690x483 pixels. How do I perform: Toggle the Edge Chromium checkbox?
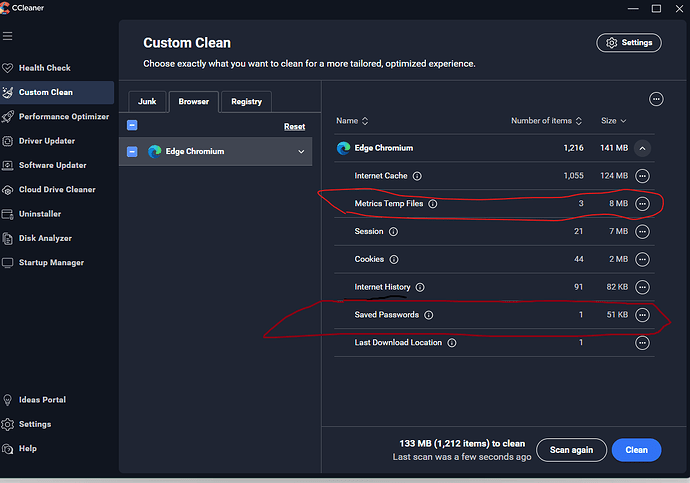(132, 152)
